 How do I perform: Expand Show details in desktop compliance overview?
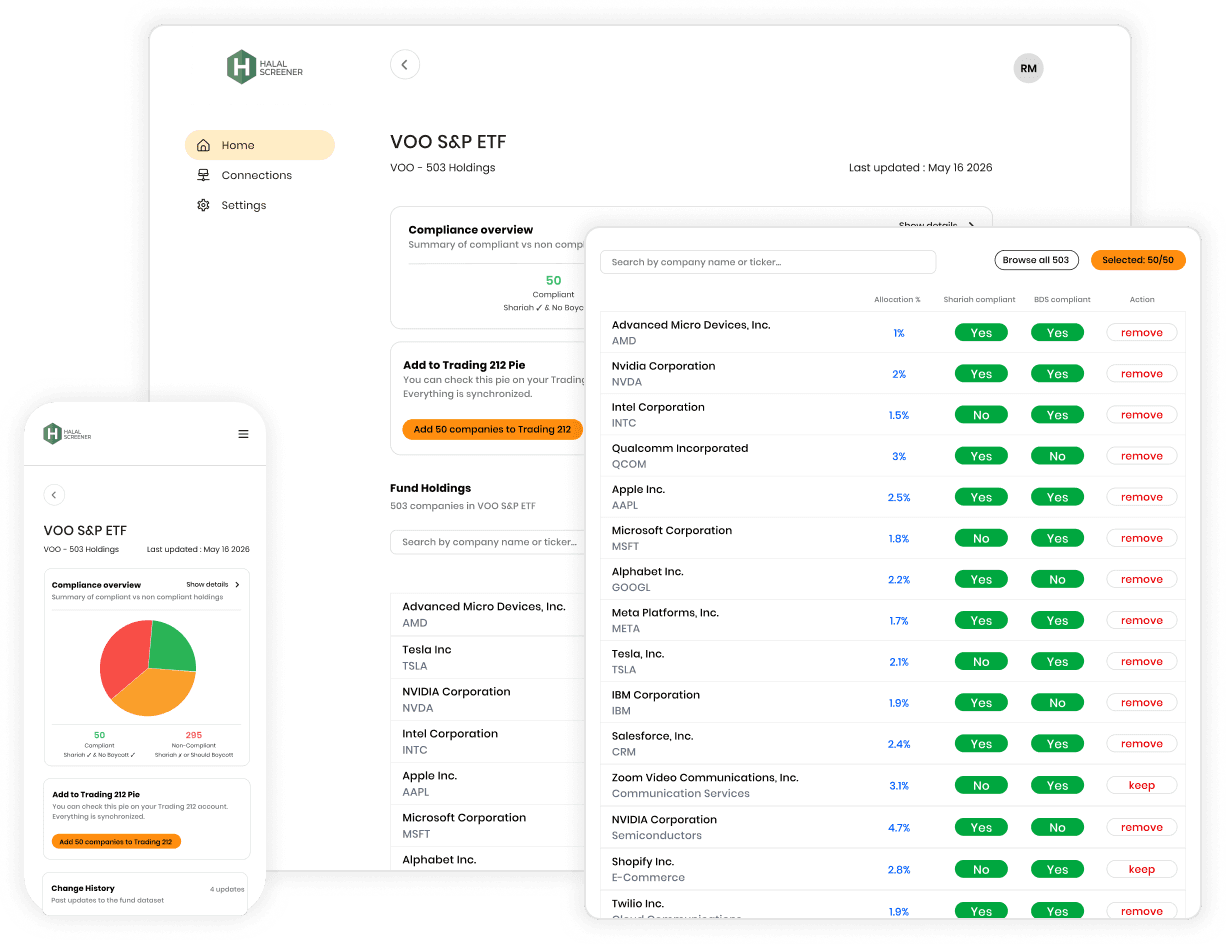point(936,226)
